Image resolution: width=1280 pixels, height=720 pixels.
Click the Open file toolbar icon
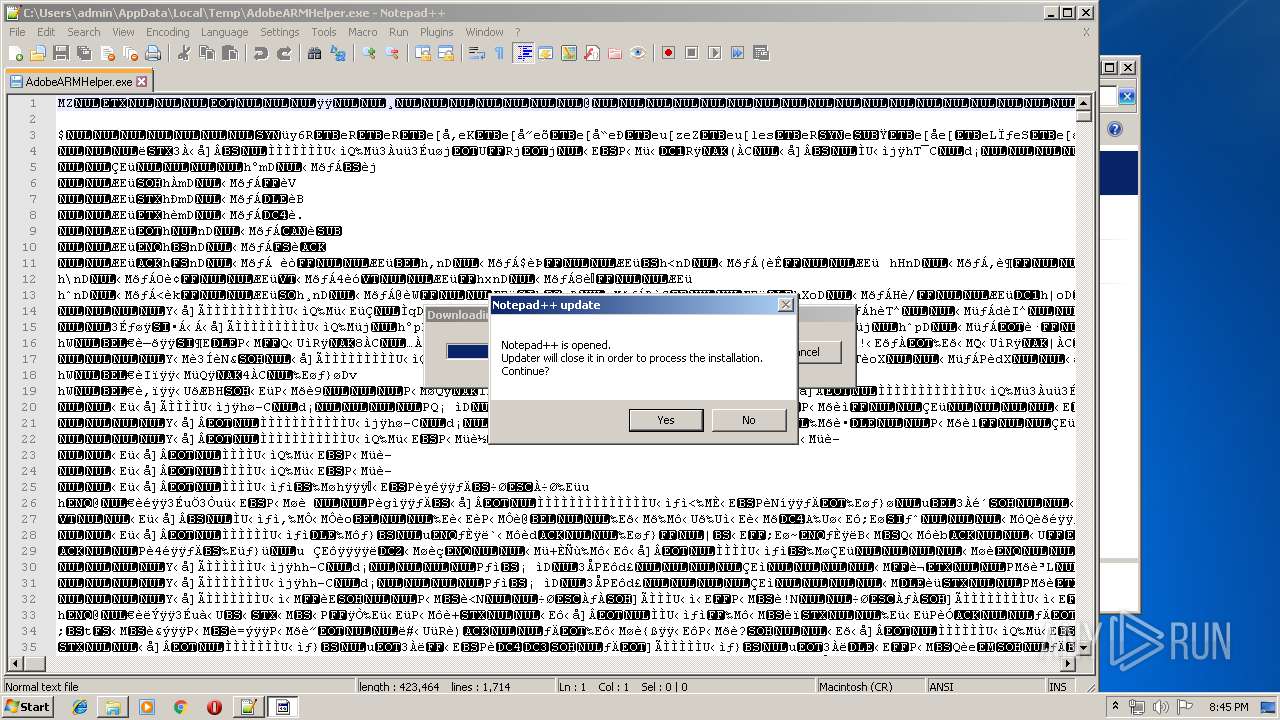tap(38, 53)
